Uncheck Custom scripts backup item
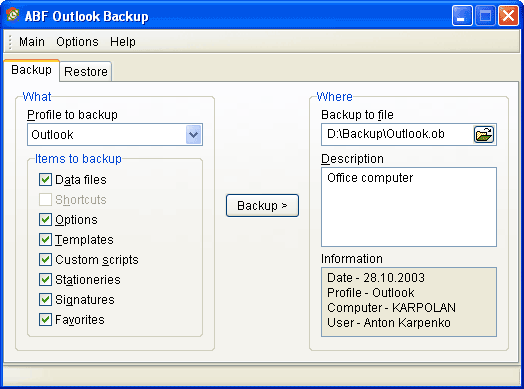 45,260
